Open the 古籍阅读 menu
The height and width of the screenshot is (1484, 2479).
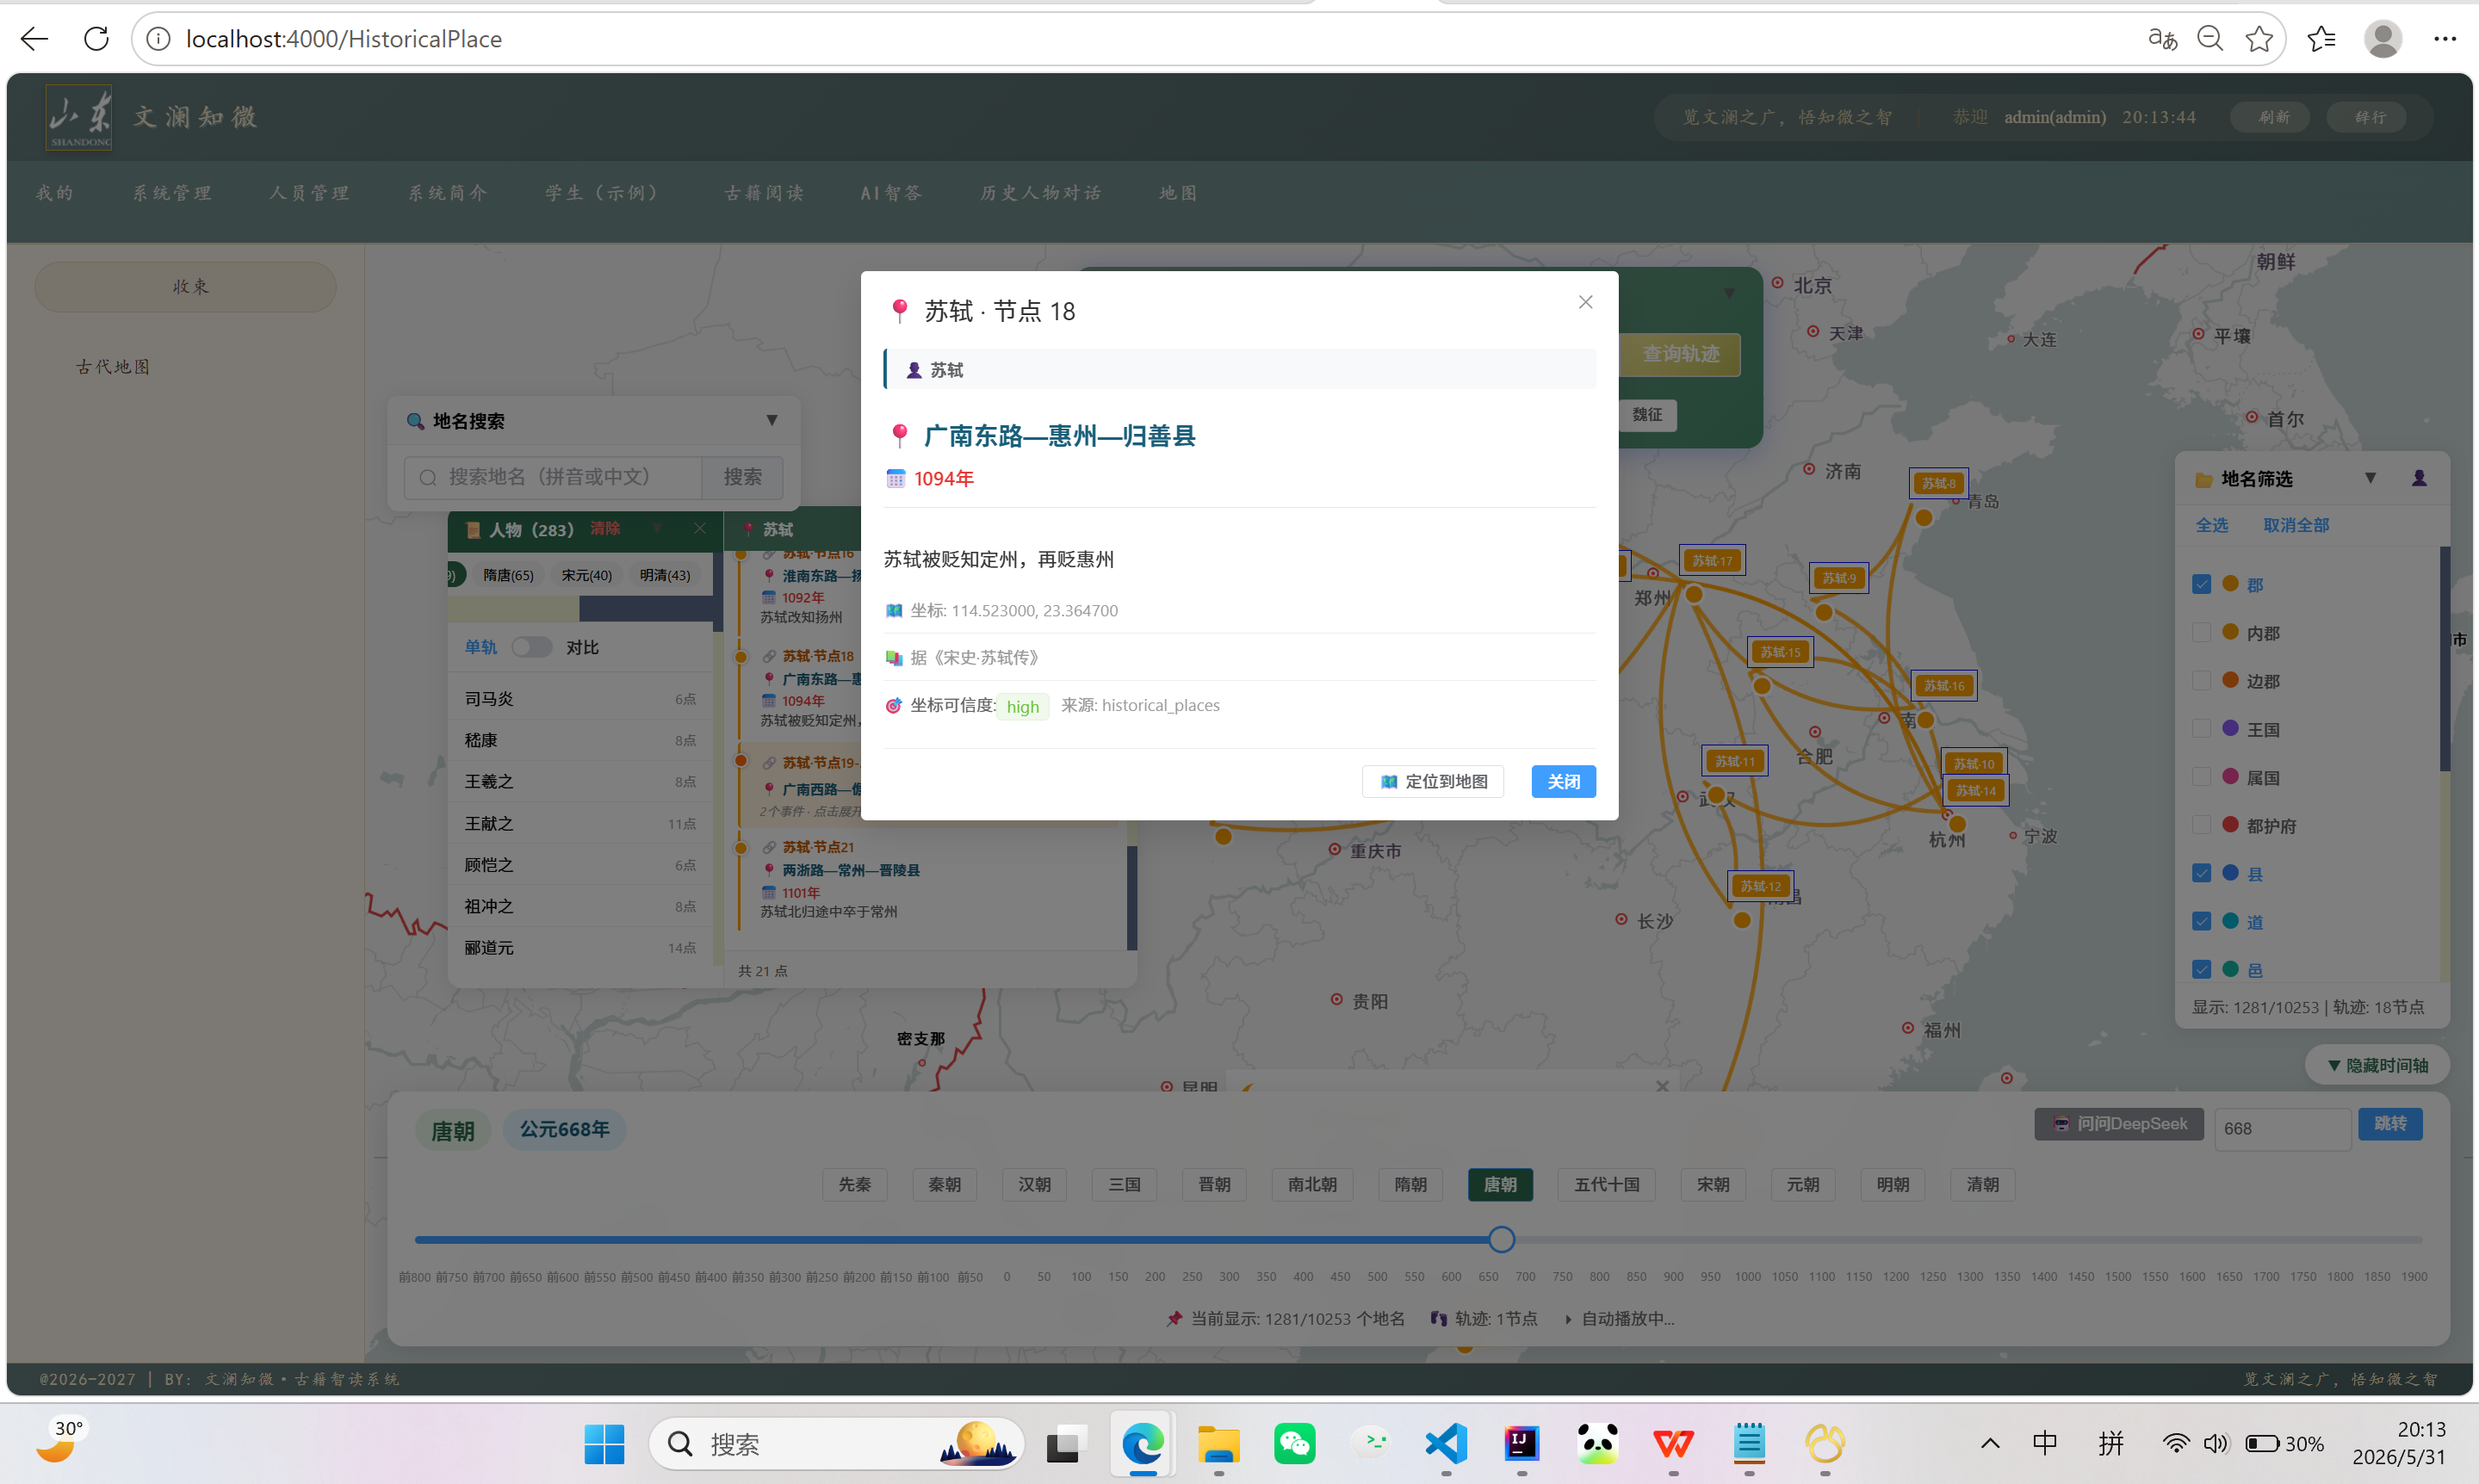(x=764, y=193)
